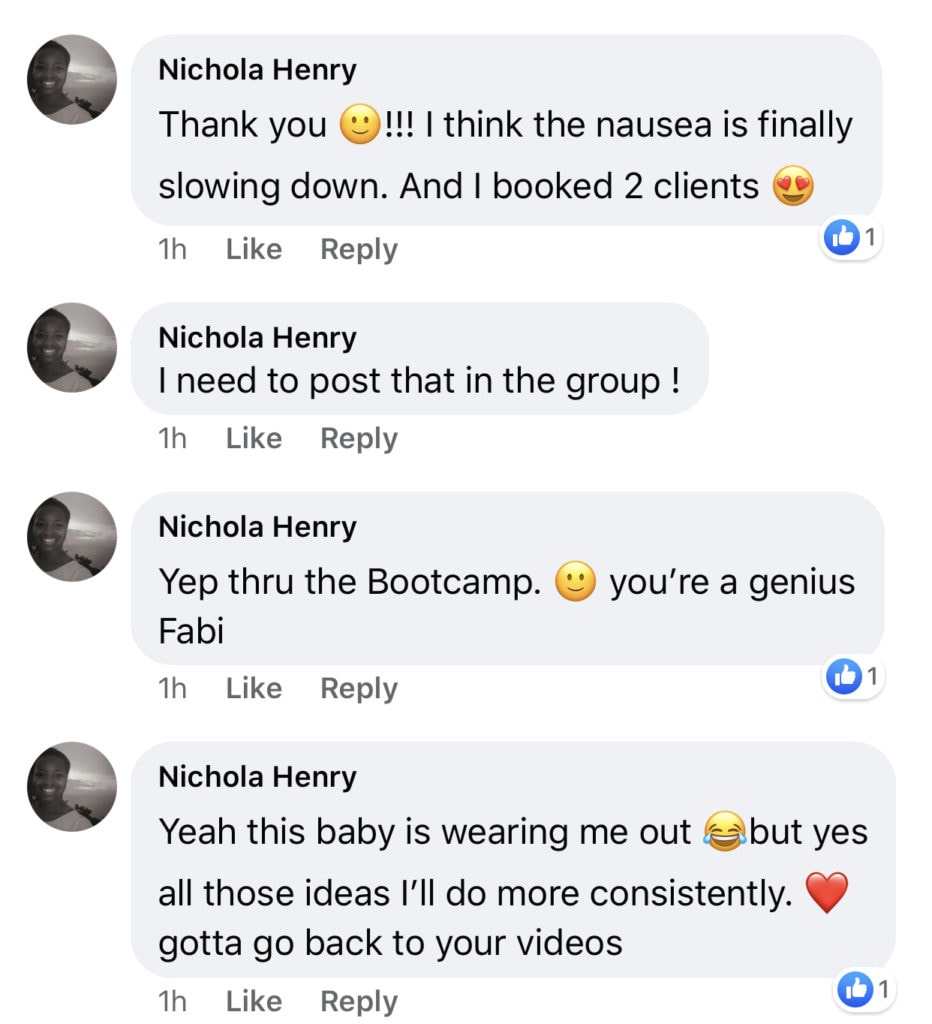The width and height of the screenshot is (932, 1024).
Task: Reply to the 'gotta go back to your videos' comment
Action: pyautogui.click(x=359, y=1001)
